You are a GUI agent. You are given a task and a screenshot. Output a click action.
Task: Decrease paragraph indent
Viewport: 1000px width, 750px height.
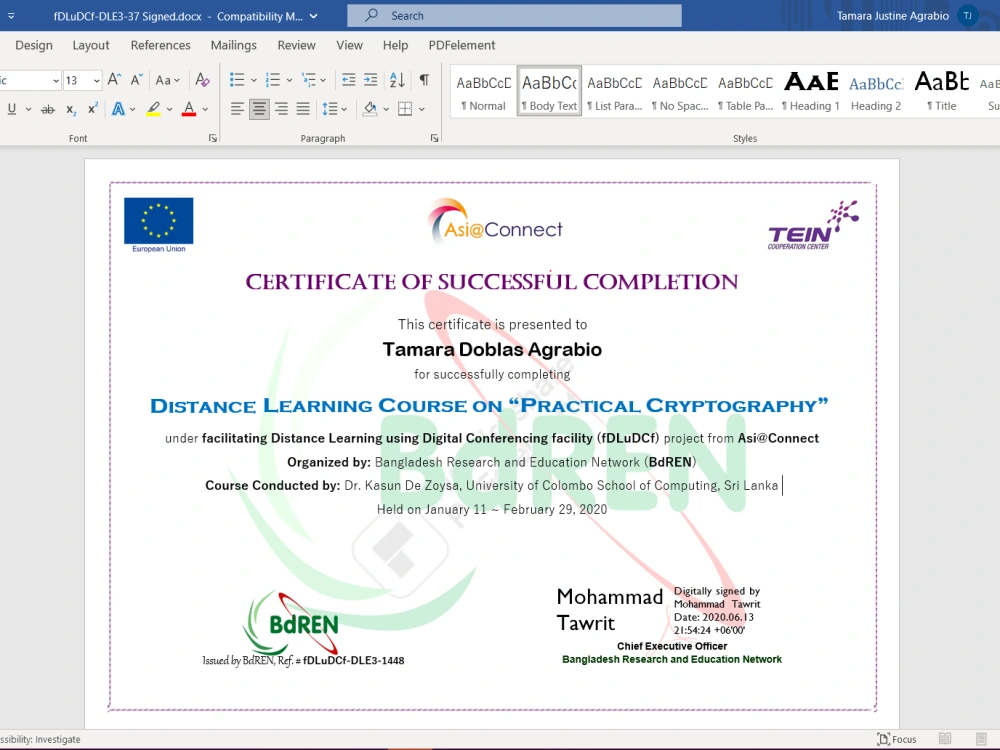[x=349, y=80]
